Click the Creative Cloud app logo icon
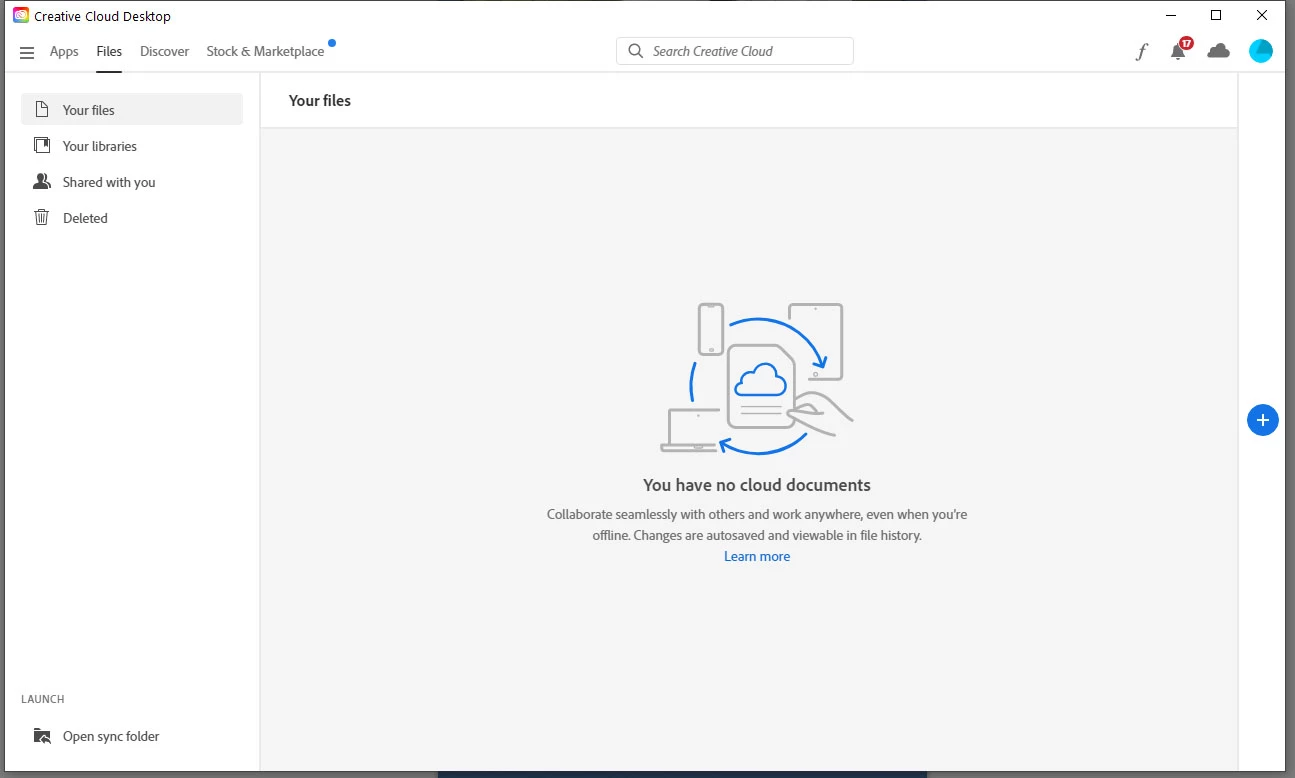Screen dimensions: 1295x778 [21, 15]
